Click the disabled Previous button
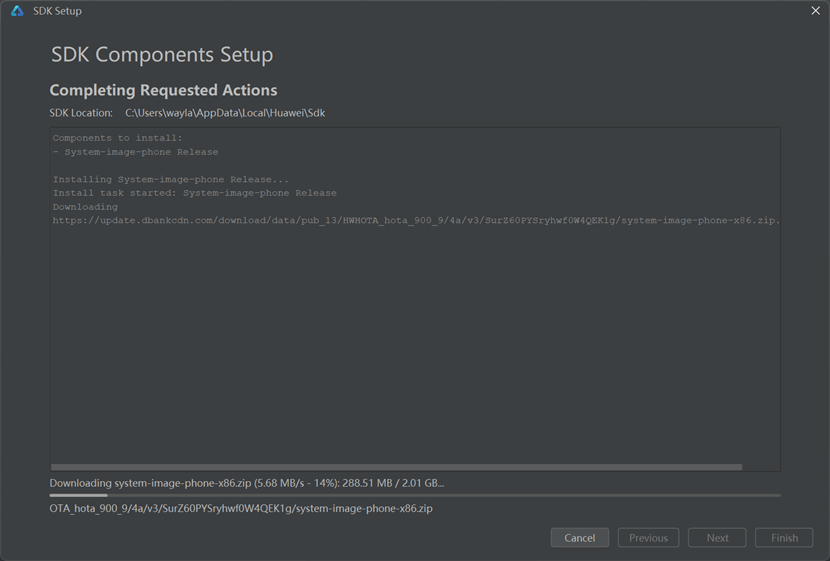 tap(648, 538)
